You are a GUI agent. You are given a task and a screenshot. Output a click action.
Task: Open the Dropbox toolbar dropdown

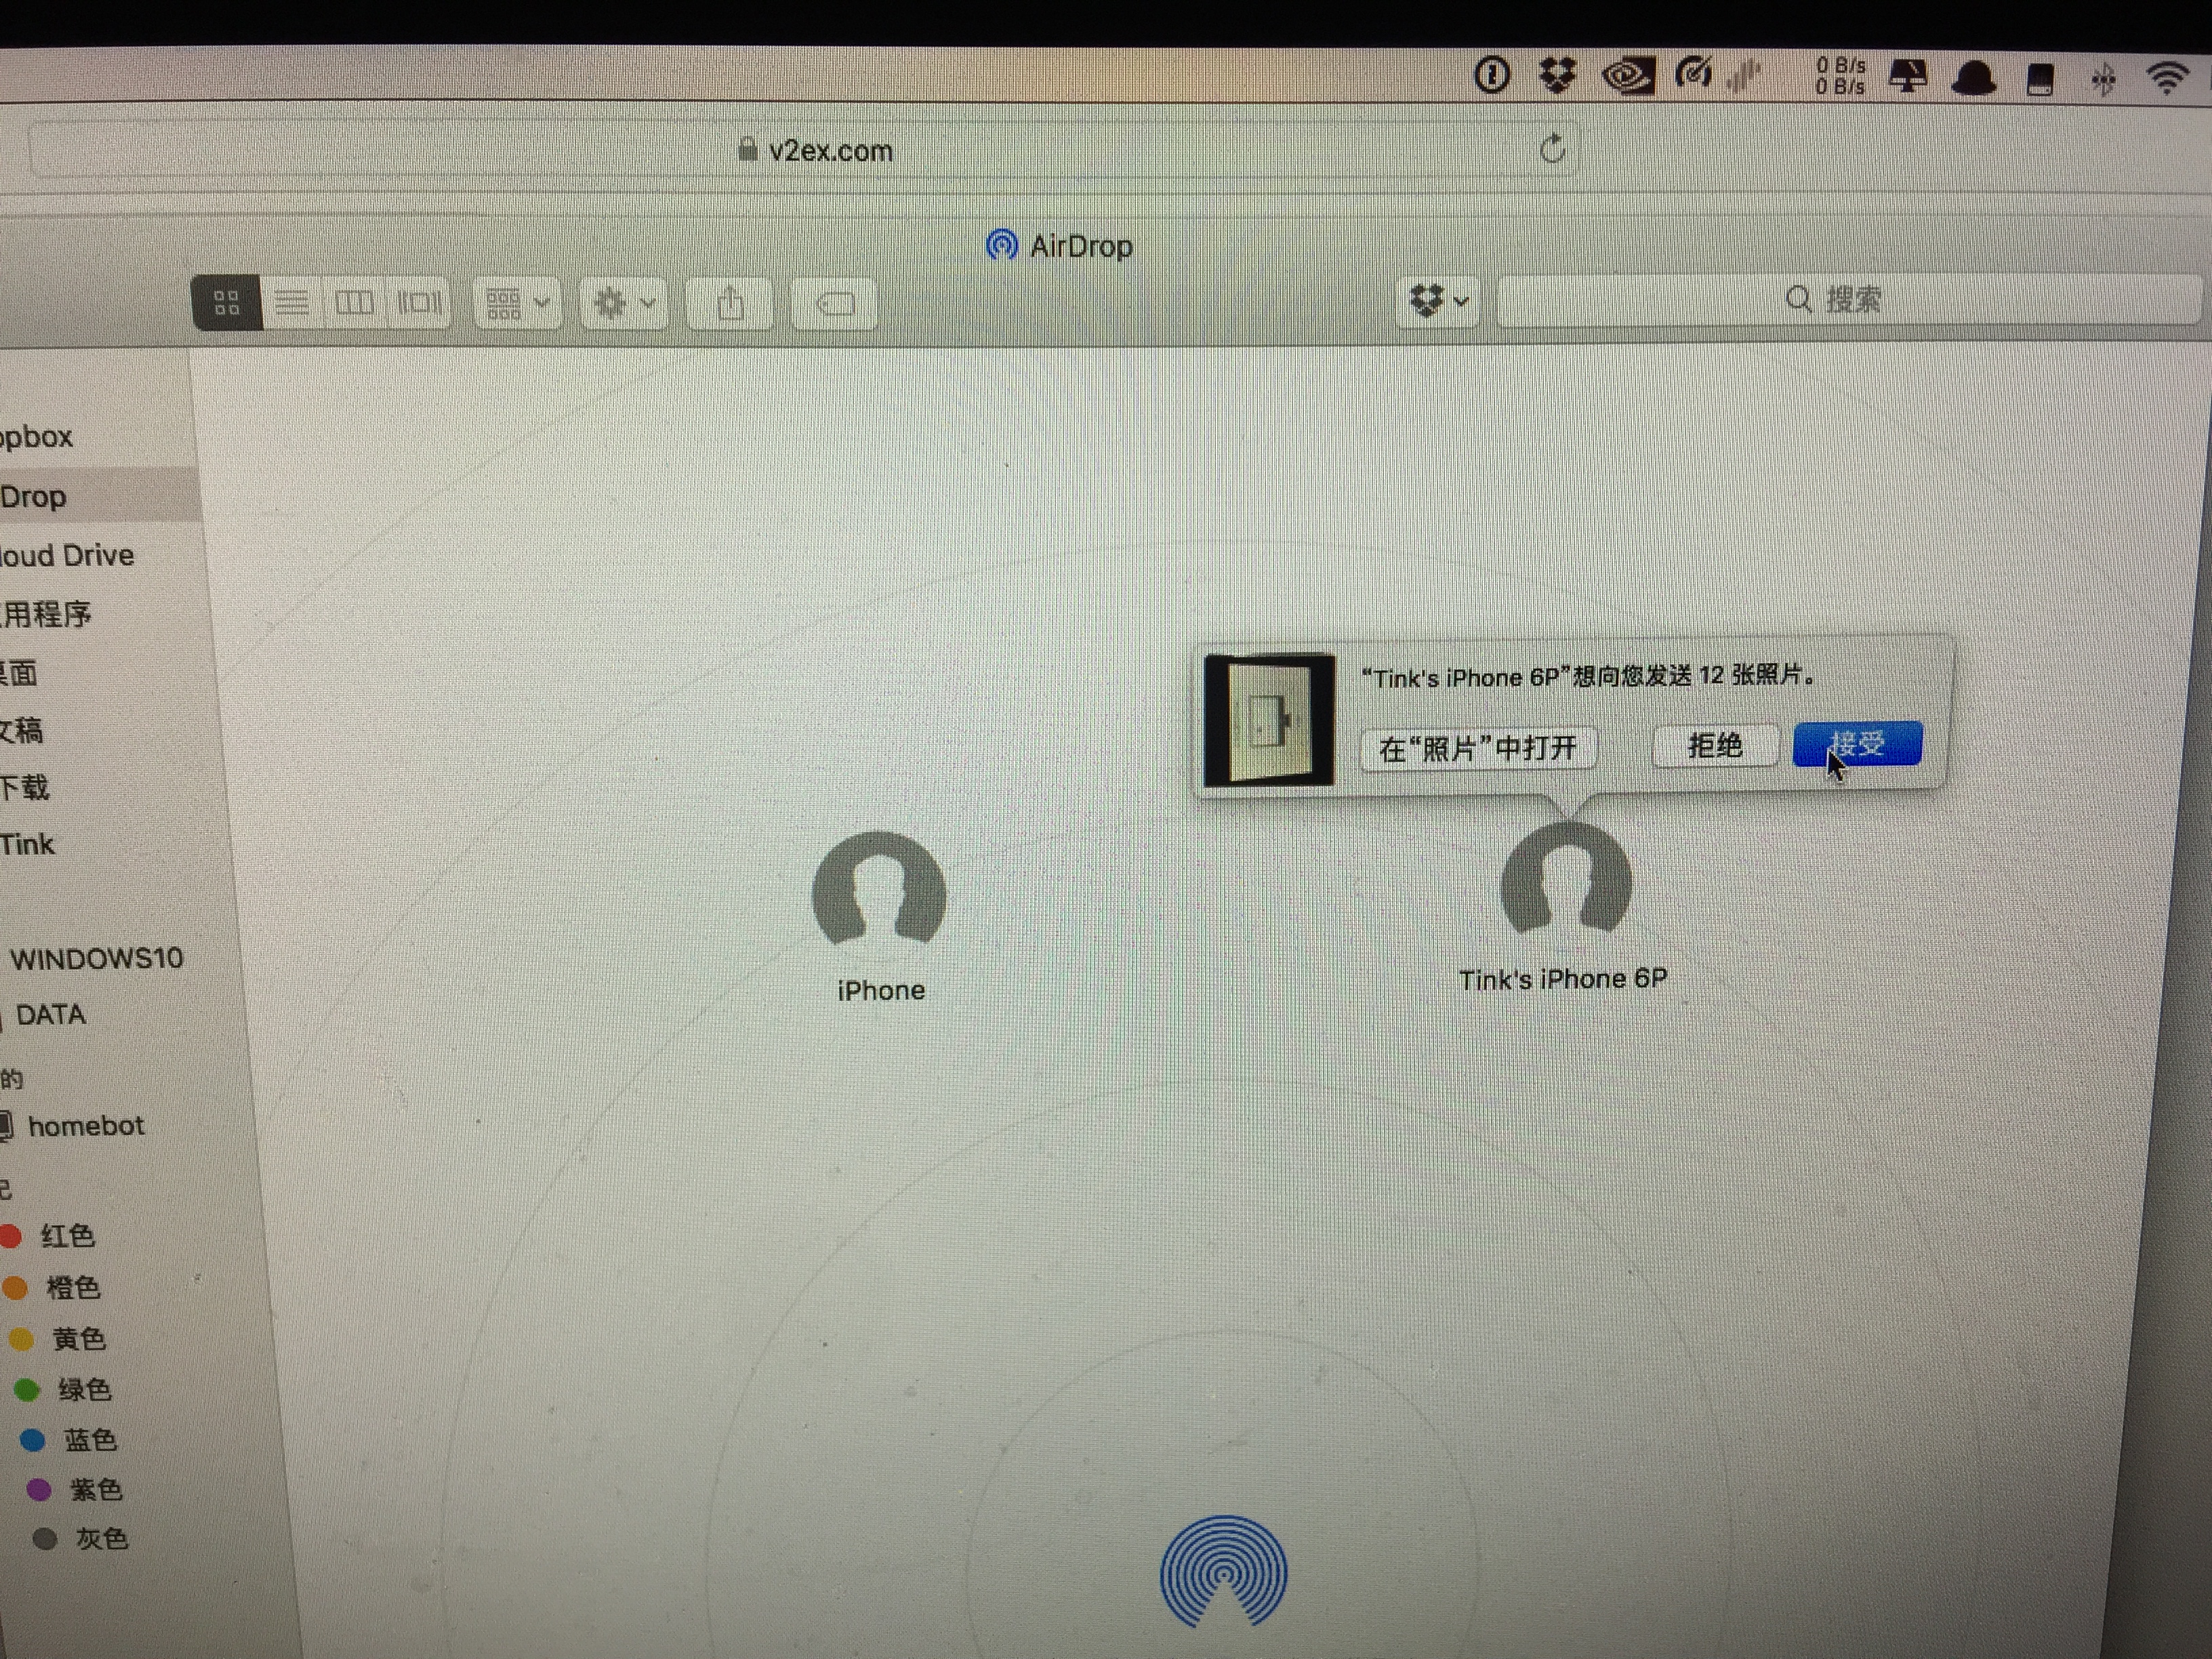pyautogui.click(x=1437, y=300)
